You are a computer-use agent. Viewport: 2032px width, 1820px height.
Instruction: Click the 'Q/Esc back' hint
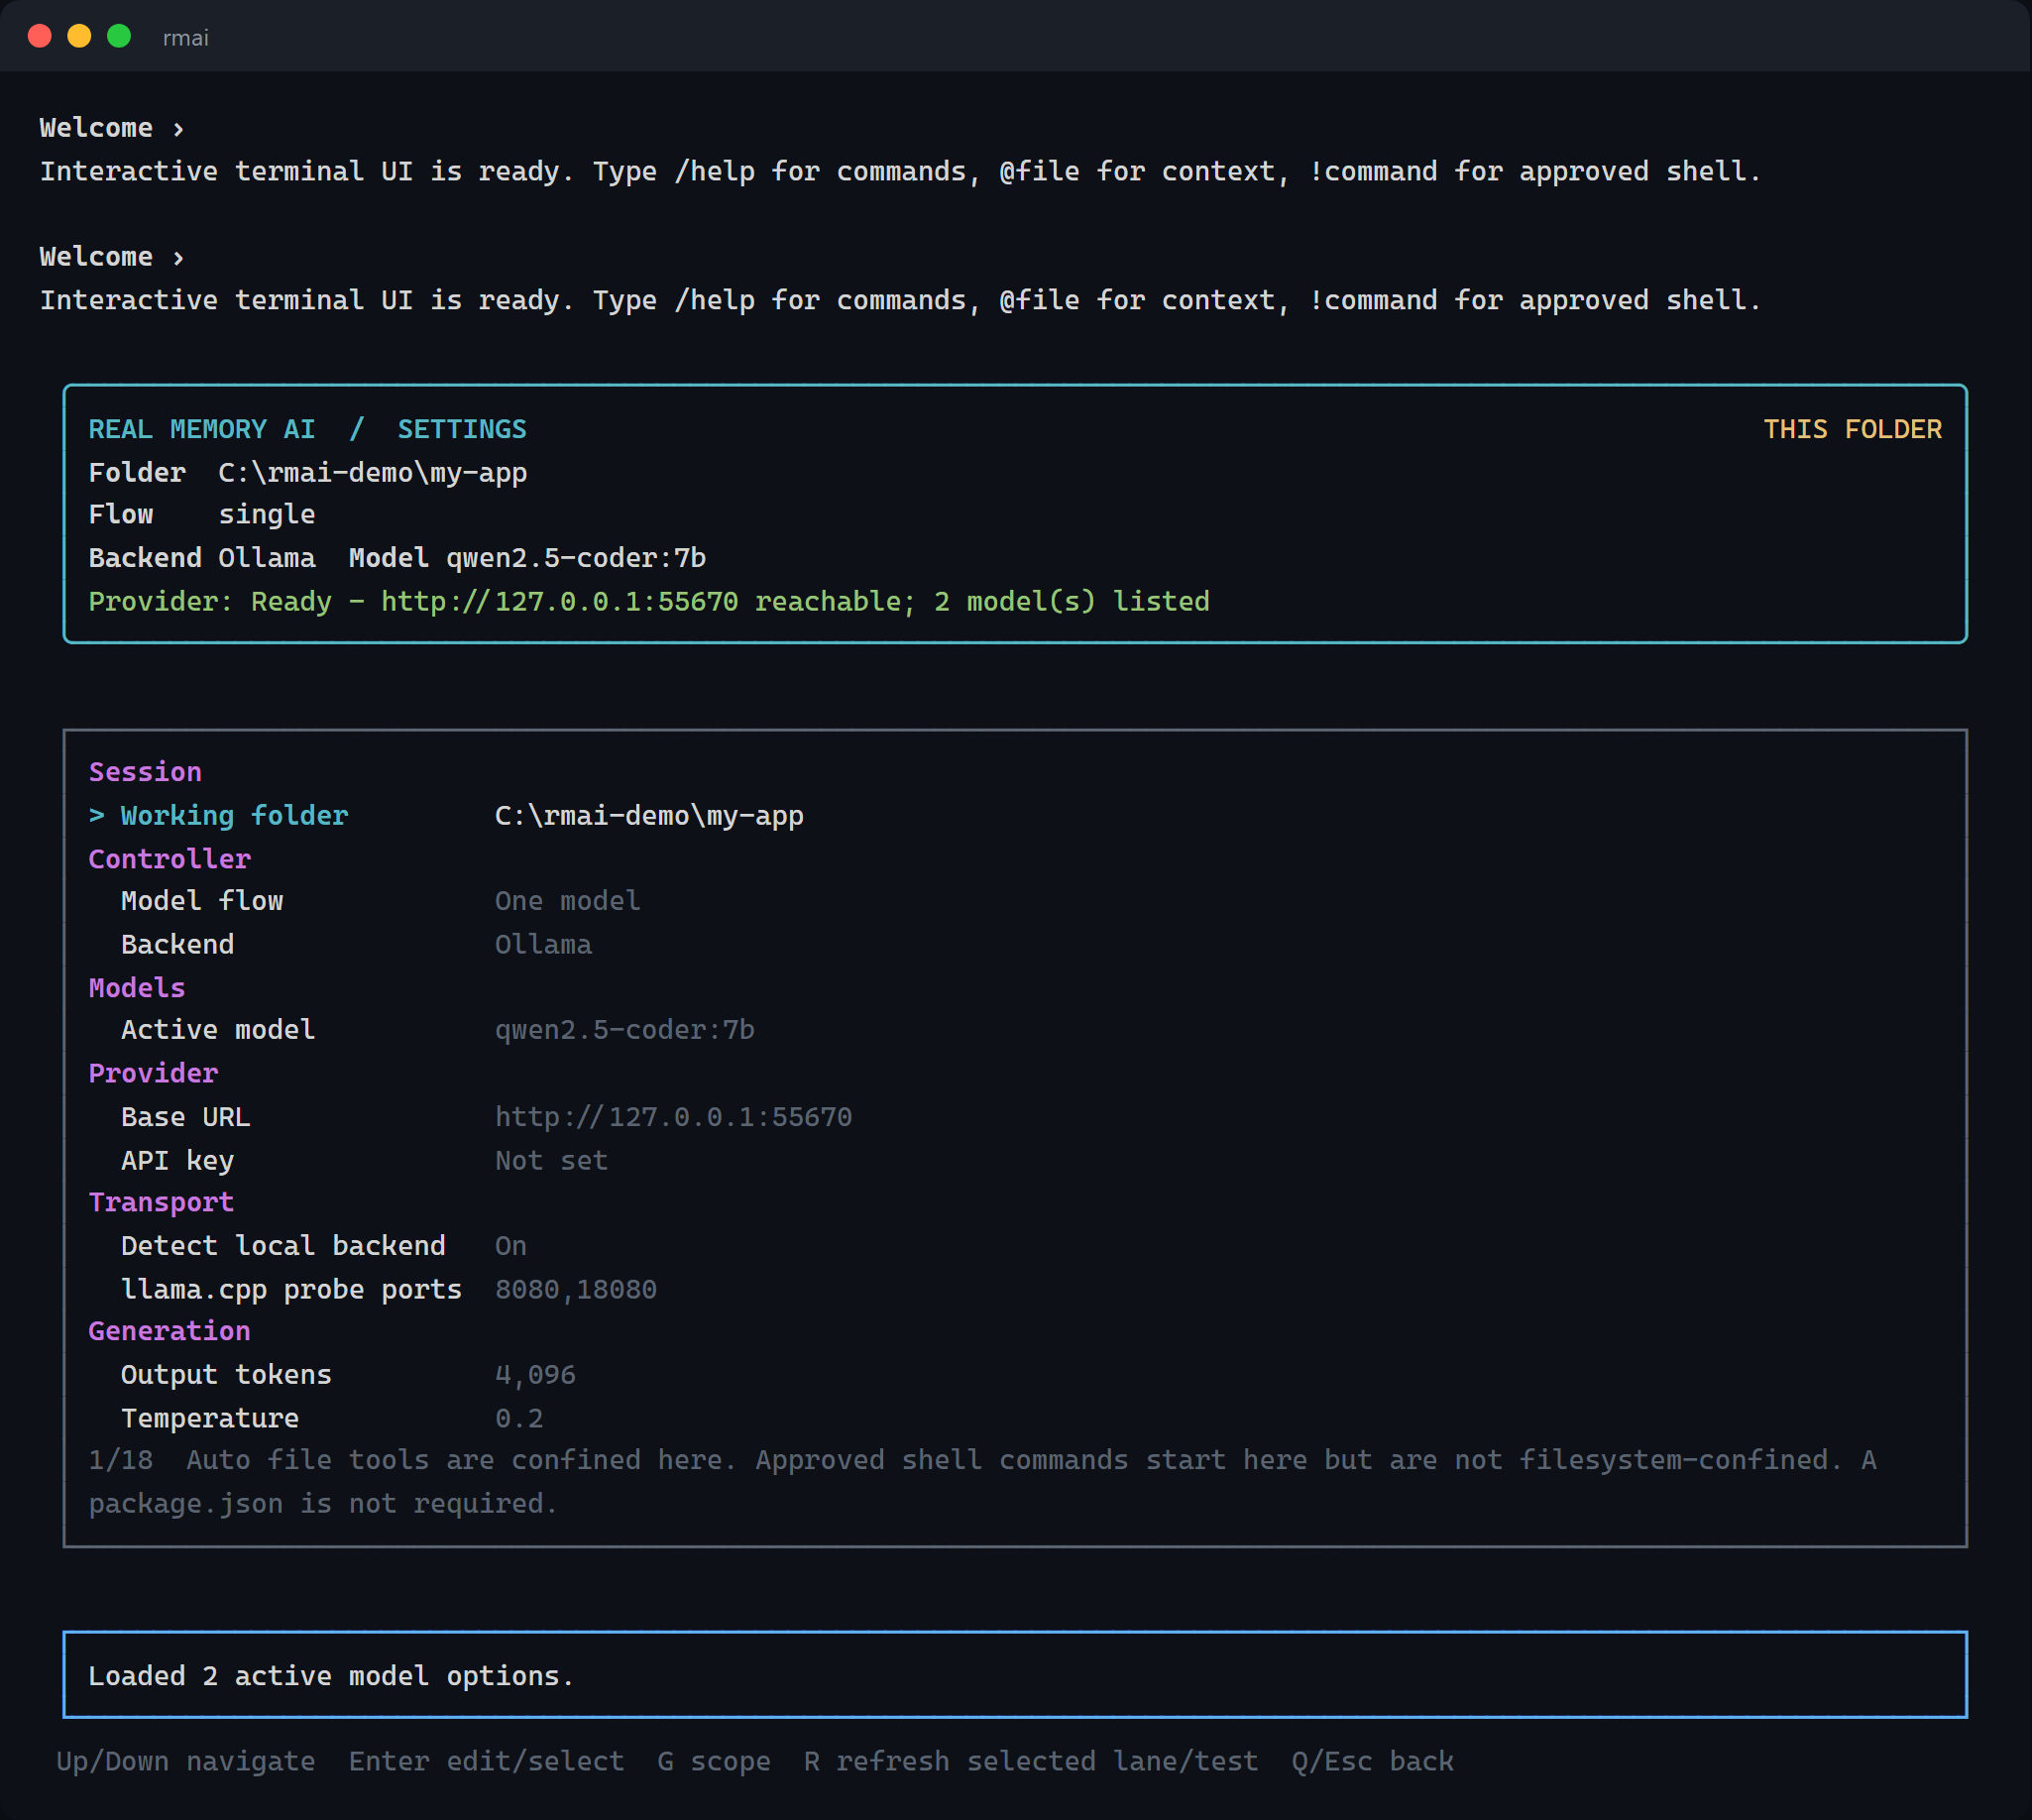coord(1372,1761)
